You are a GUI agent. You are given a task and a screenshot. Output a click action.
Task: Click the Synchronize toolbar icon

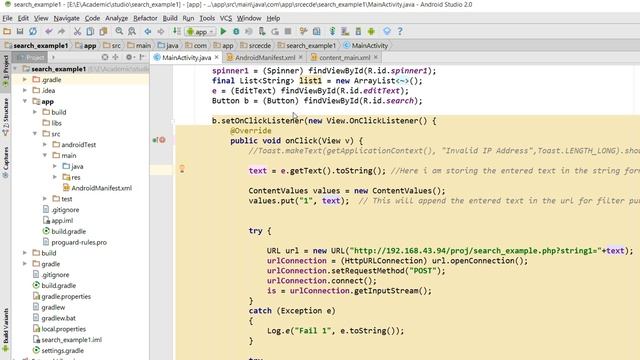[x=33, y=31]
